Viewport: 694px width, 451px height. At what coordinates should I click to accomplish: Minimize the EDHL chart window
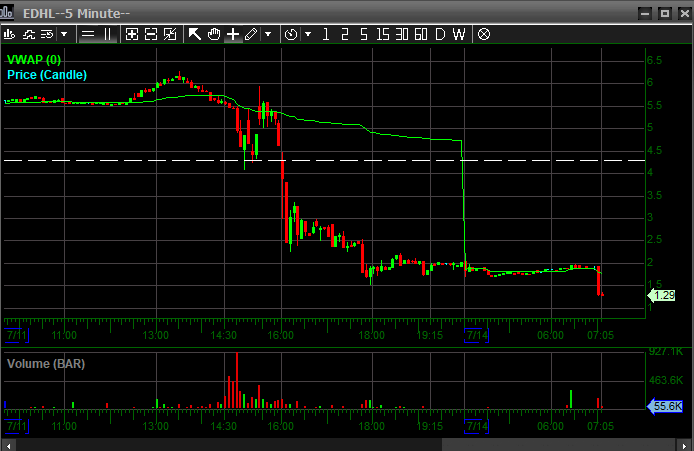tap(645, 13)
